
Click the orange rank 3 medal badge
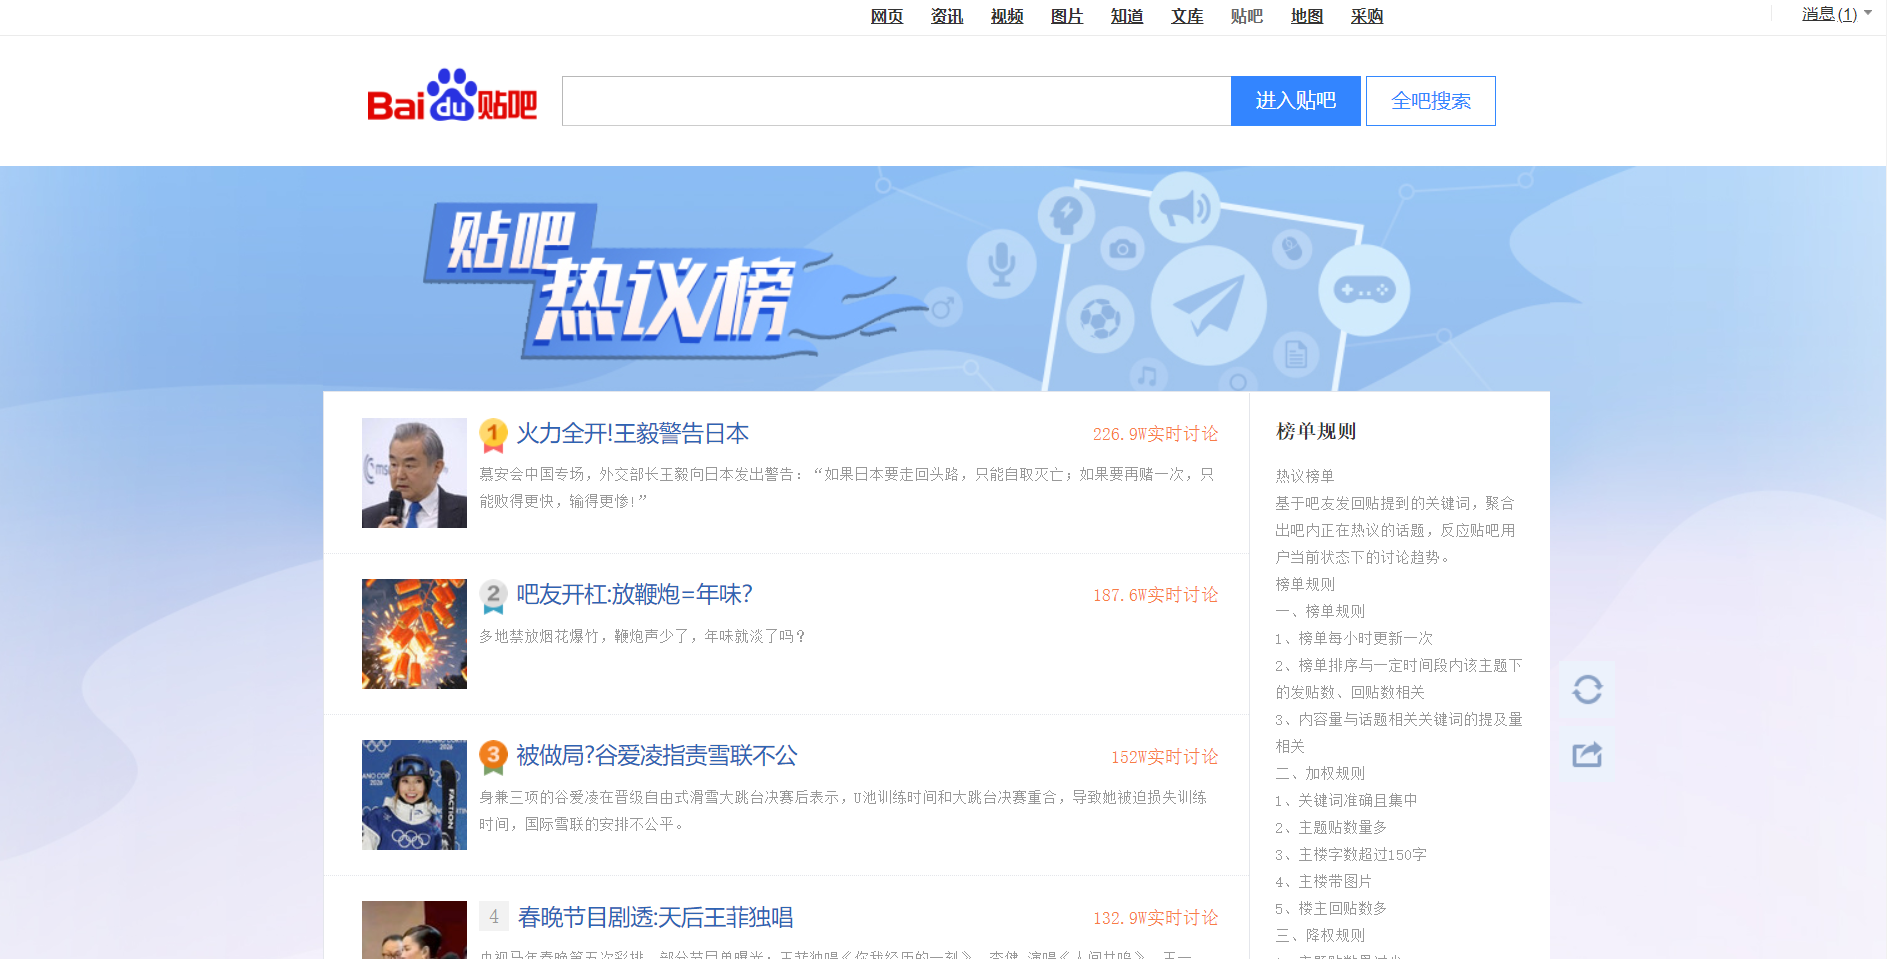click(x=493, y=756)
